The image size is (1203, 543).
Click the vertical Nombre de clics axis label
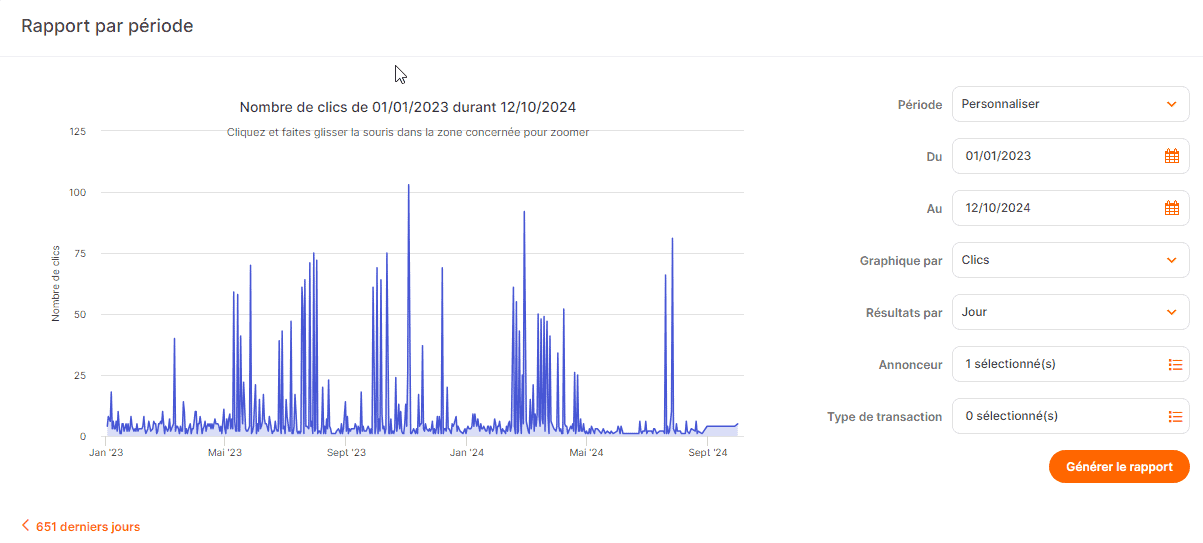[56, 283]
